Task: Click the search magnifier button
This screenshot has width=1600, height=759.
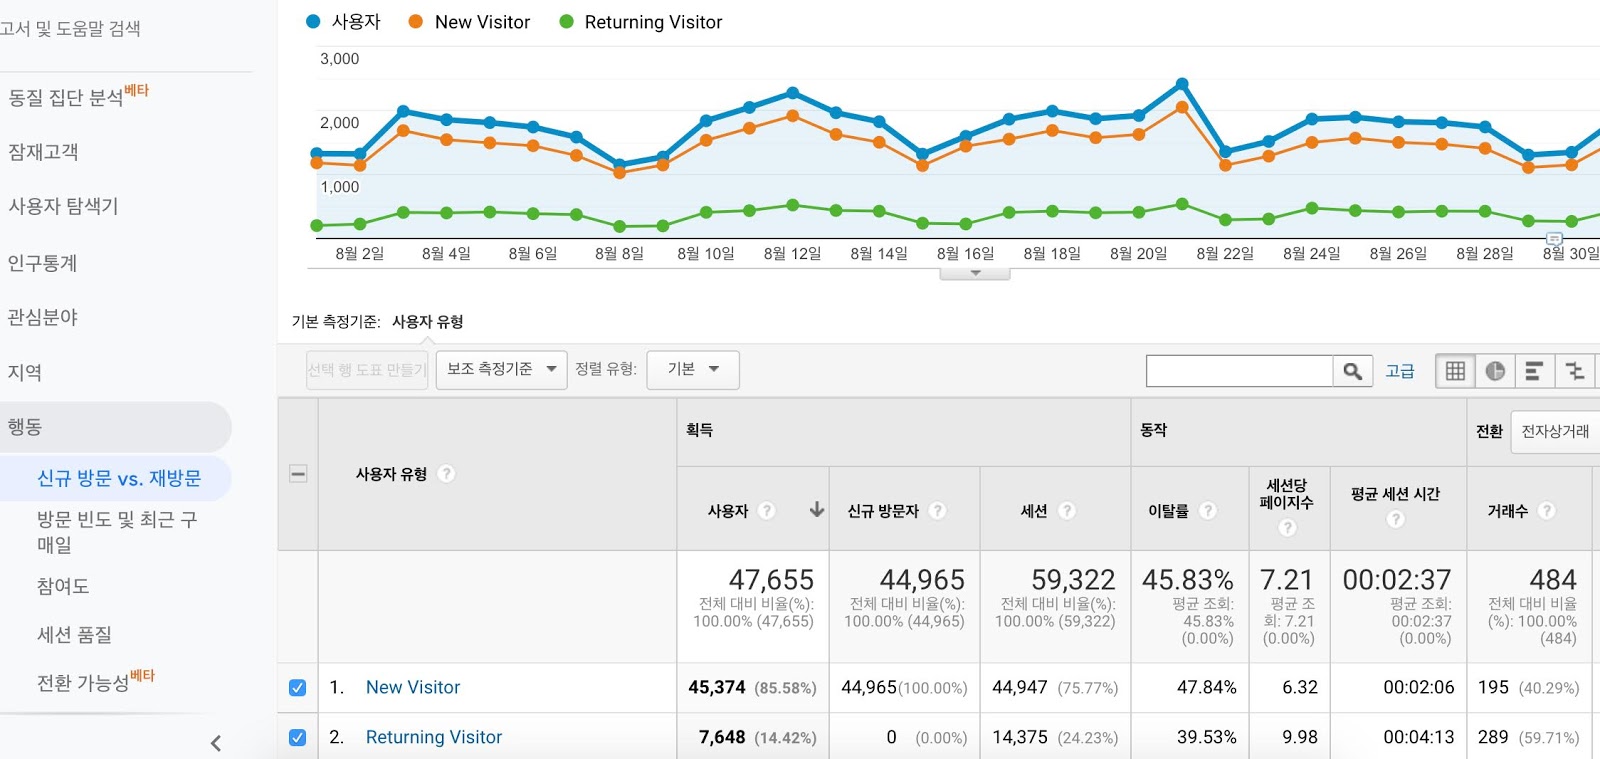Action: coord(1352,371)
